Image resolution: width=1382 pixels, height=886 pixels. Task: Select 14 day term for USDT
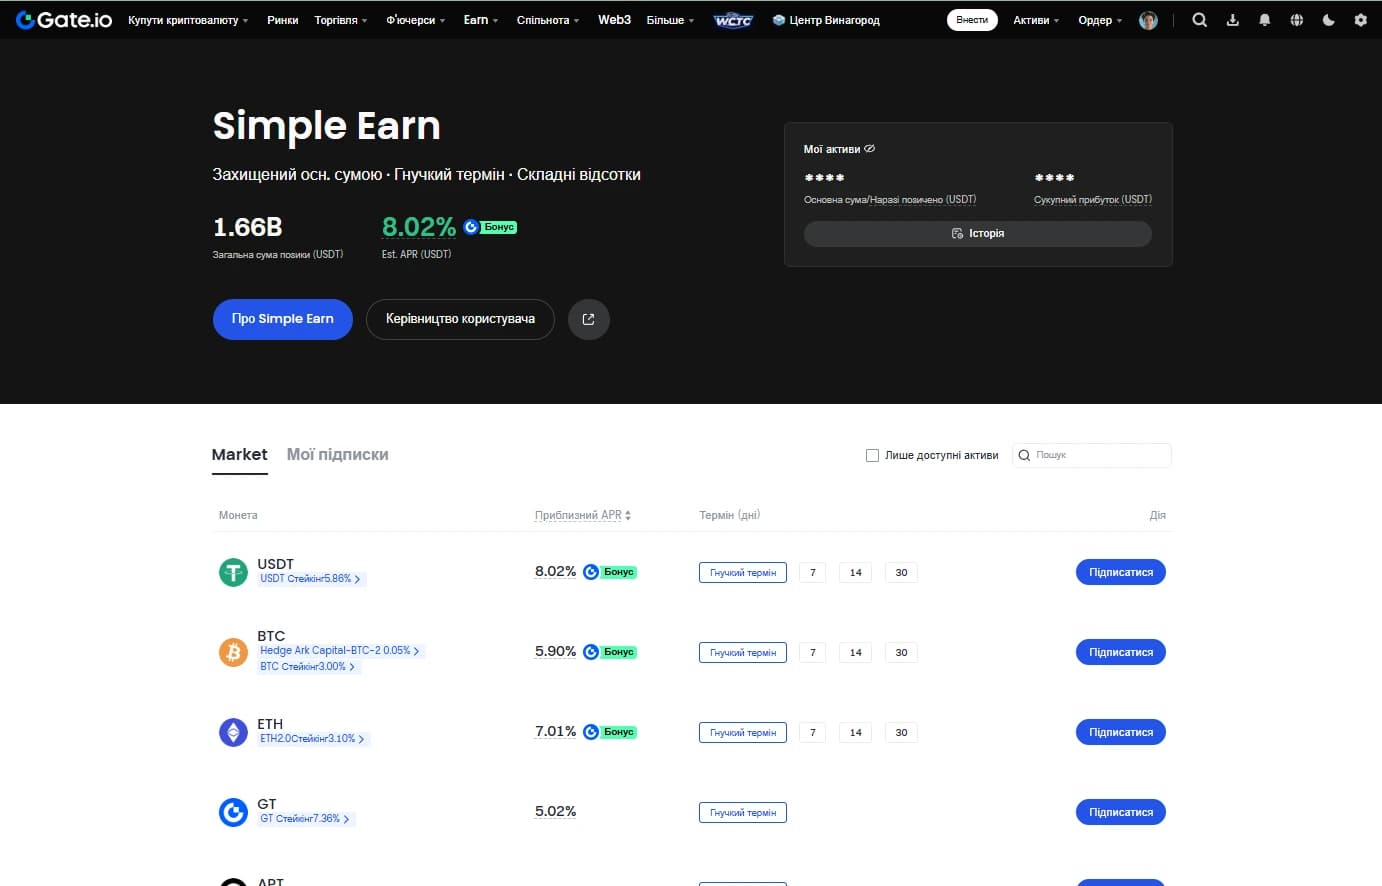tap(856, 572)
